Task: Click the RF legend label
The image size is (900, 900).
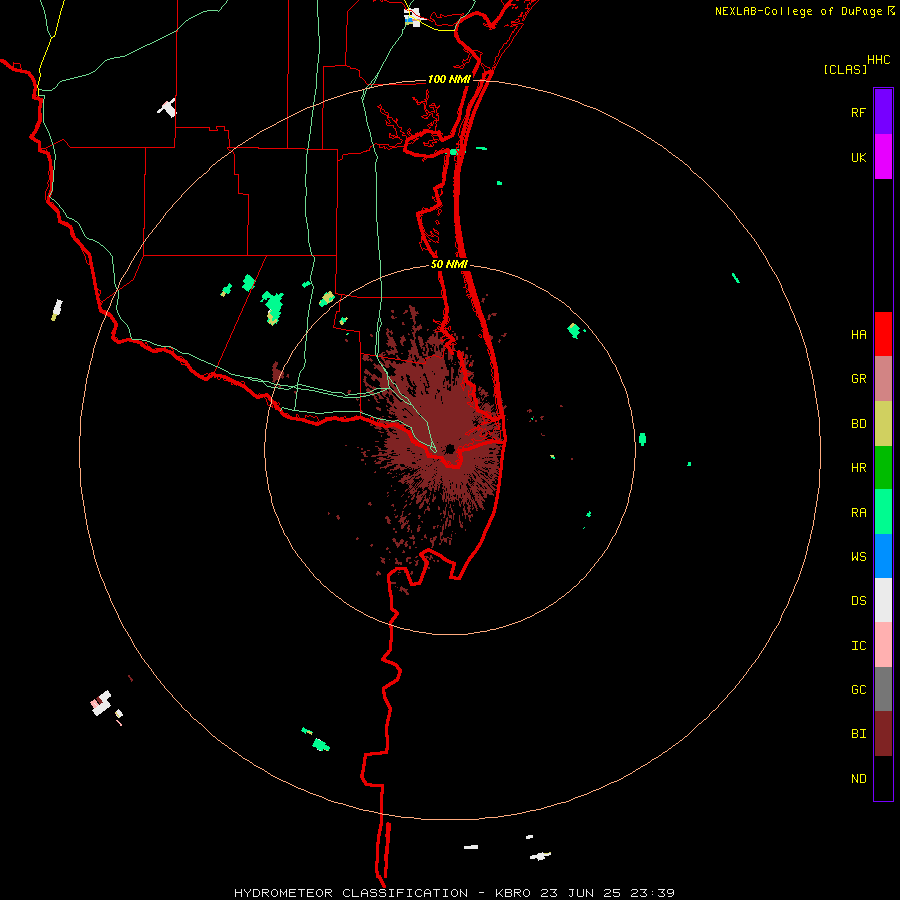Action: 858,112
